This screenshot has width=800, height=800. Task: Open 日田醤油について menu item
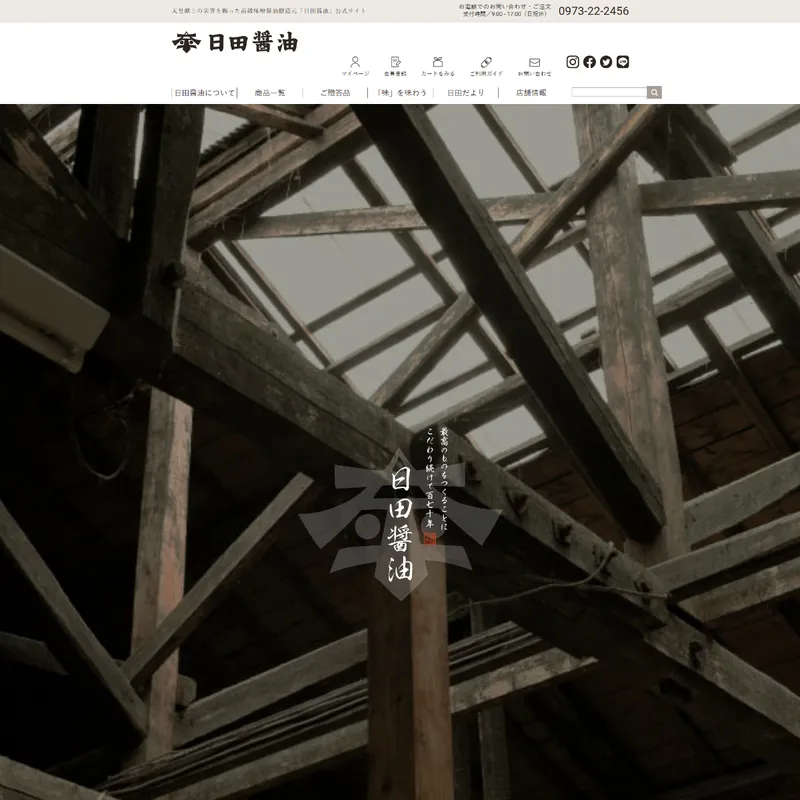point(205,92)
